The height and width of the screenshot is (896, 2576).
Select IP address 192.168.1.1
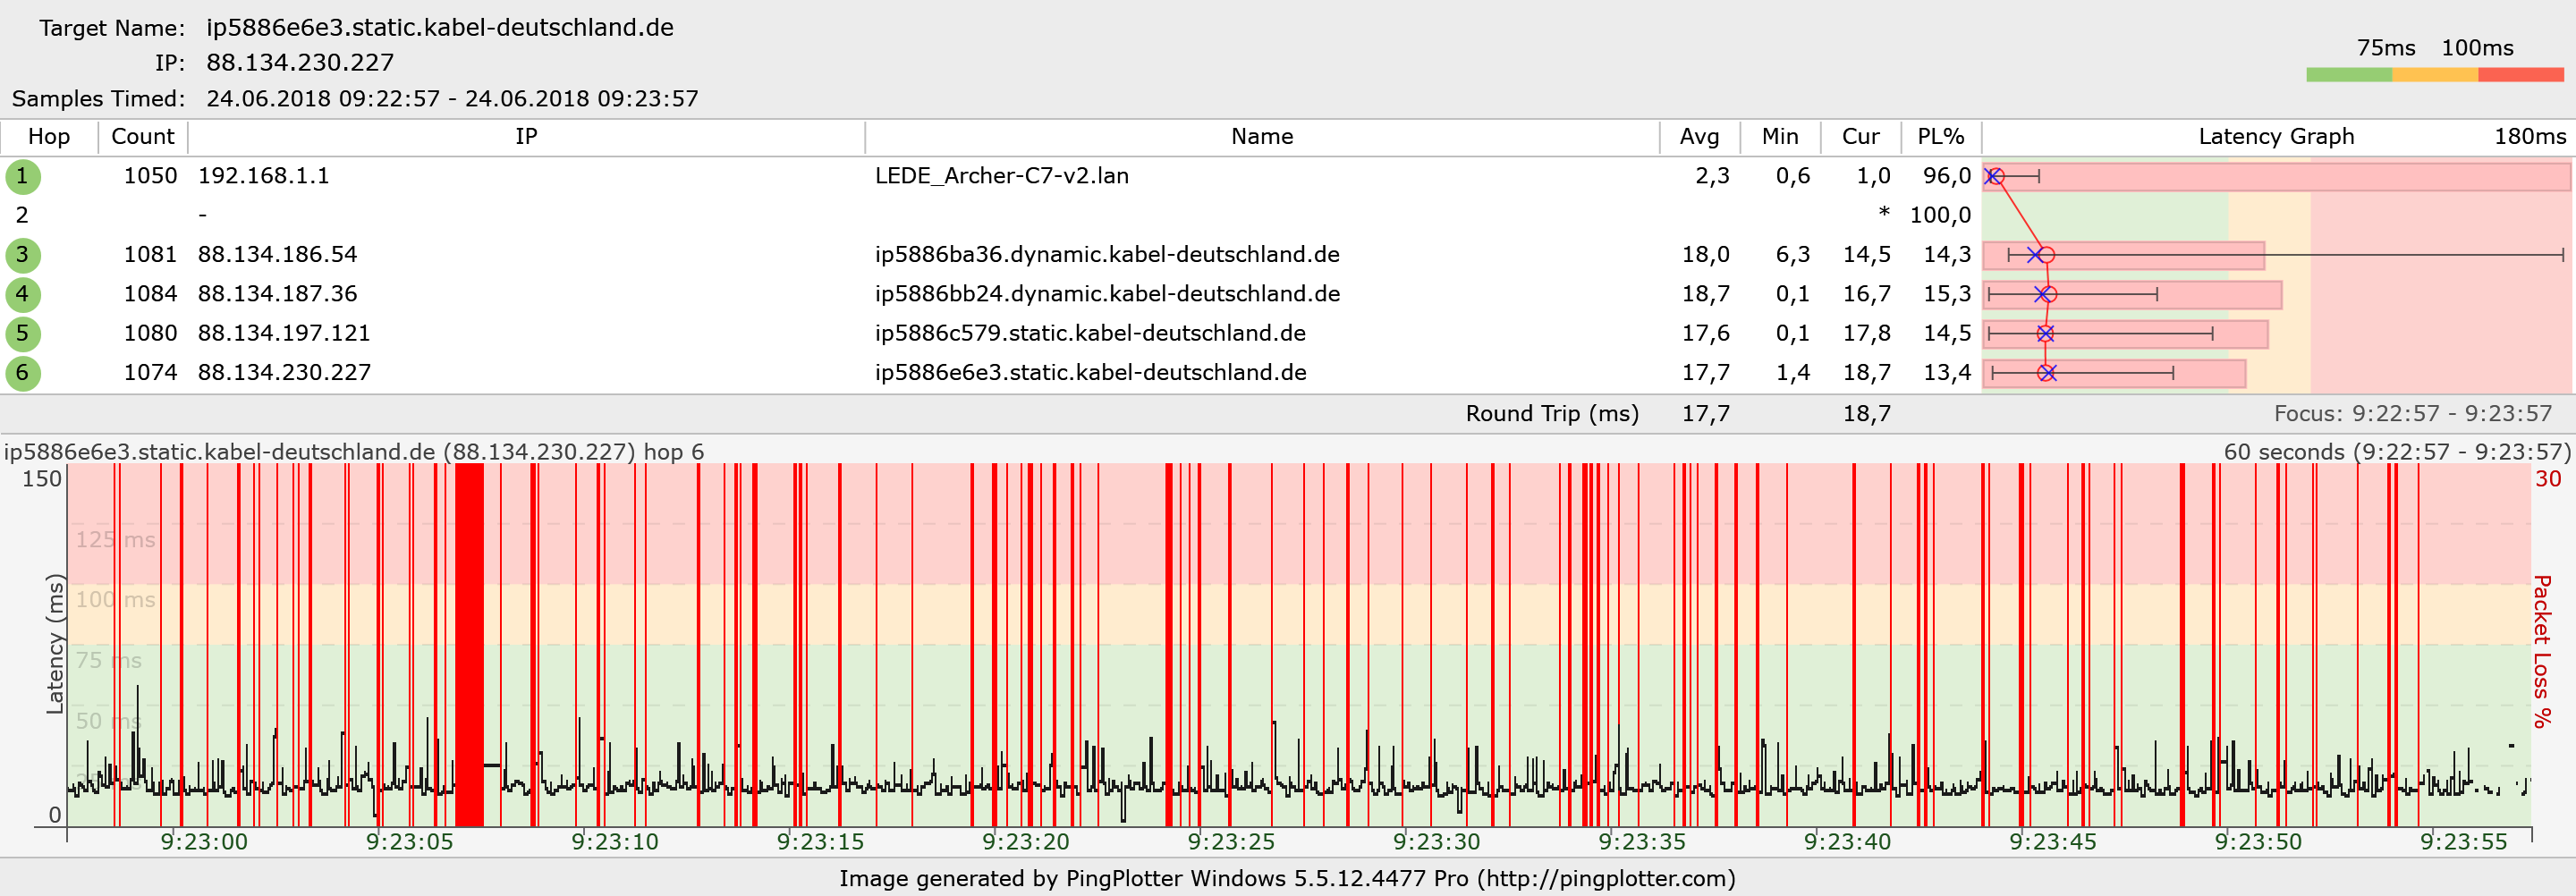coord(263,176)
